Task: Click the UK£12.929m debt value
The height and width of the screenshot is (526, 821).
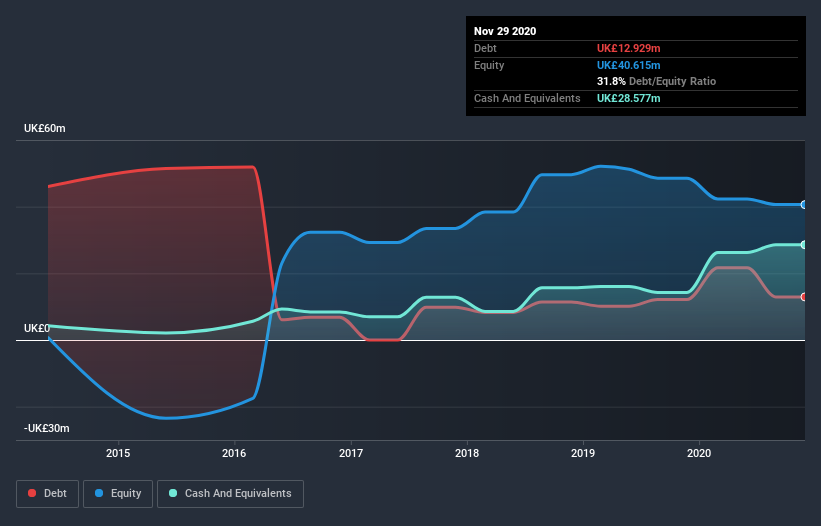Action: point(628,48)
